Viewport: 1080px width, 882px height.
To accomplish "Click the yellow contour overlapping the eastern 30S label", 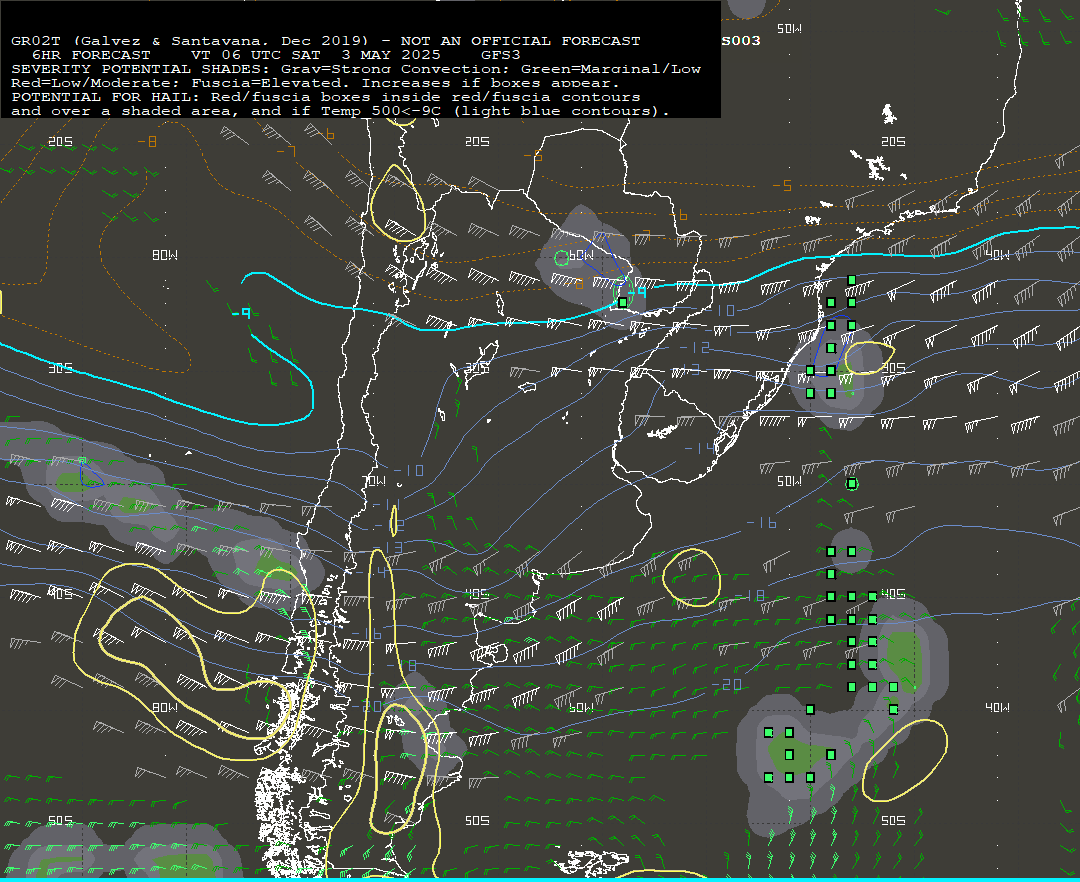I will pyautogui.click(x=869, y=357).
